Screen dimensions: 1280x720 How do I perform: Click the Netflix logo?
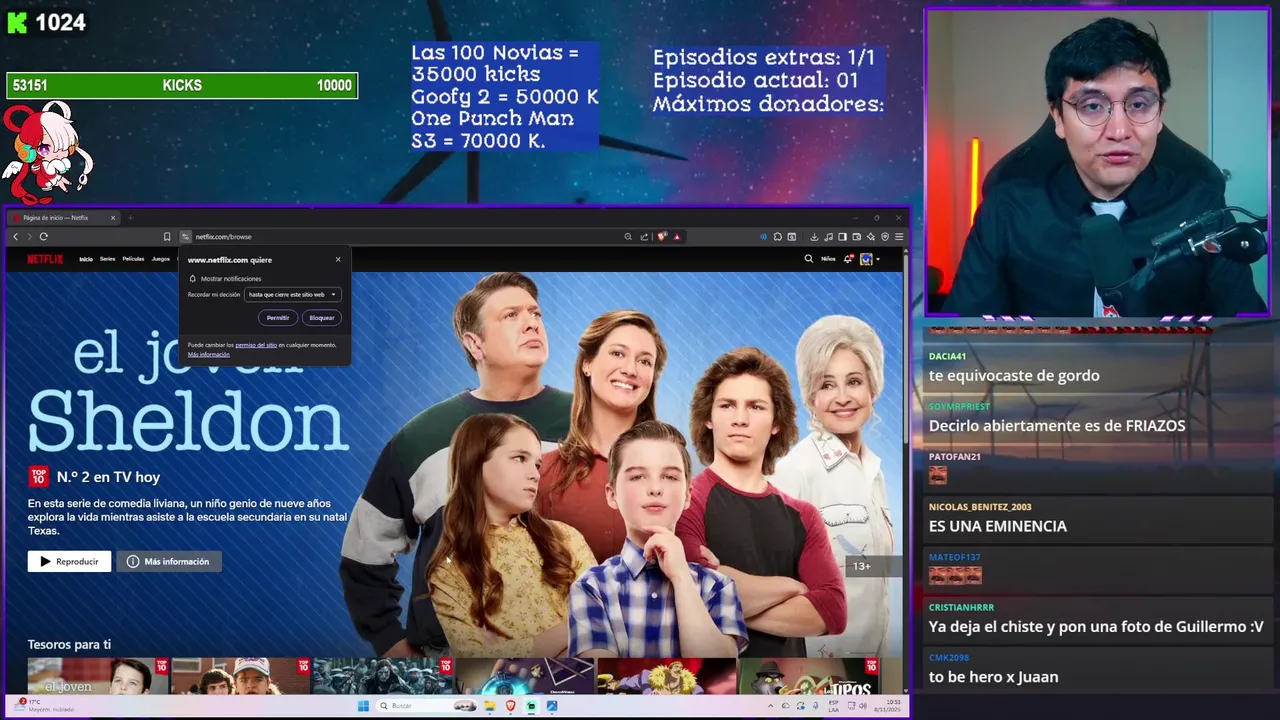44,259
